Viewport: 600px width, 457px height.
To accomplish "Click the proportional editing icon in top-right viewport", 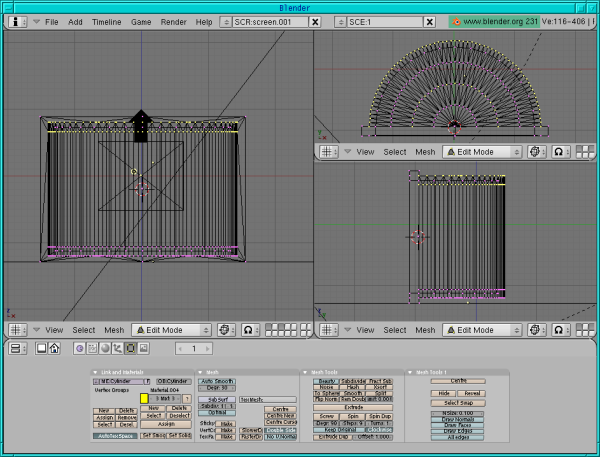I will pyautogui.click(x=561, y=152).
